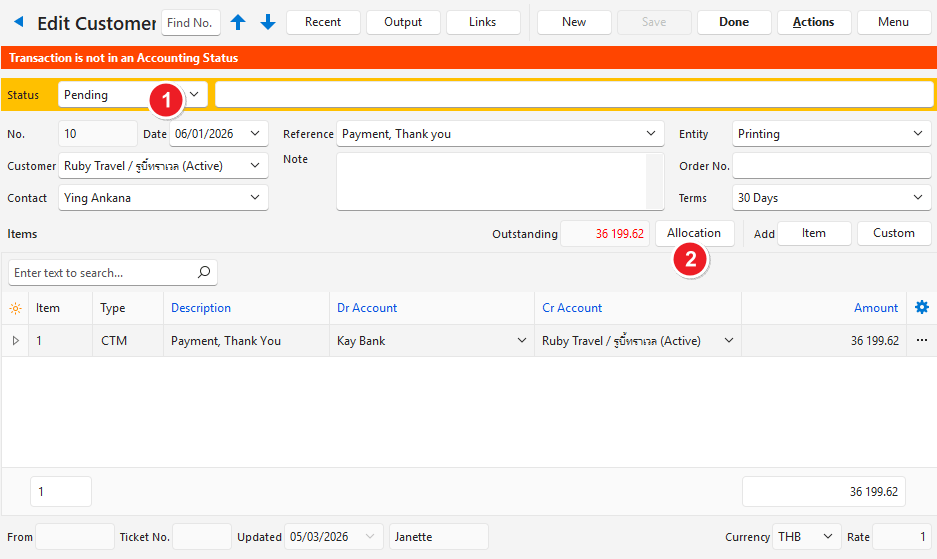
Task: Open the three-dots menu on item row 1
Action: (x=922, y=341)
